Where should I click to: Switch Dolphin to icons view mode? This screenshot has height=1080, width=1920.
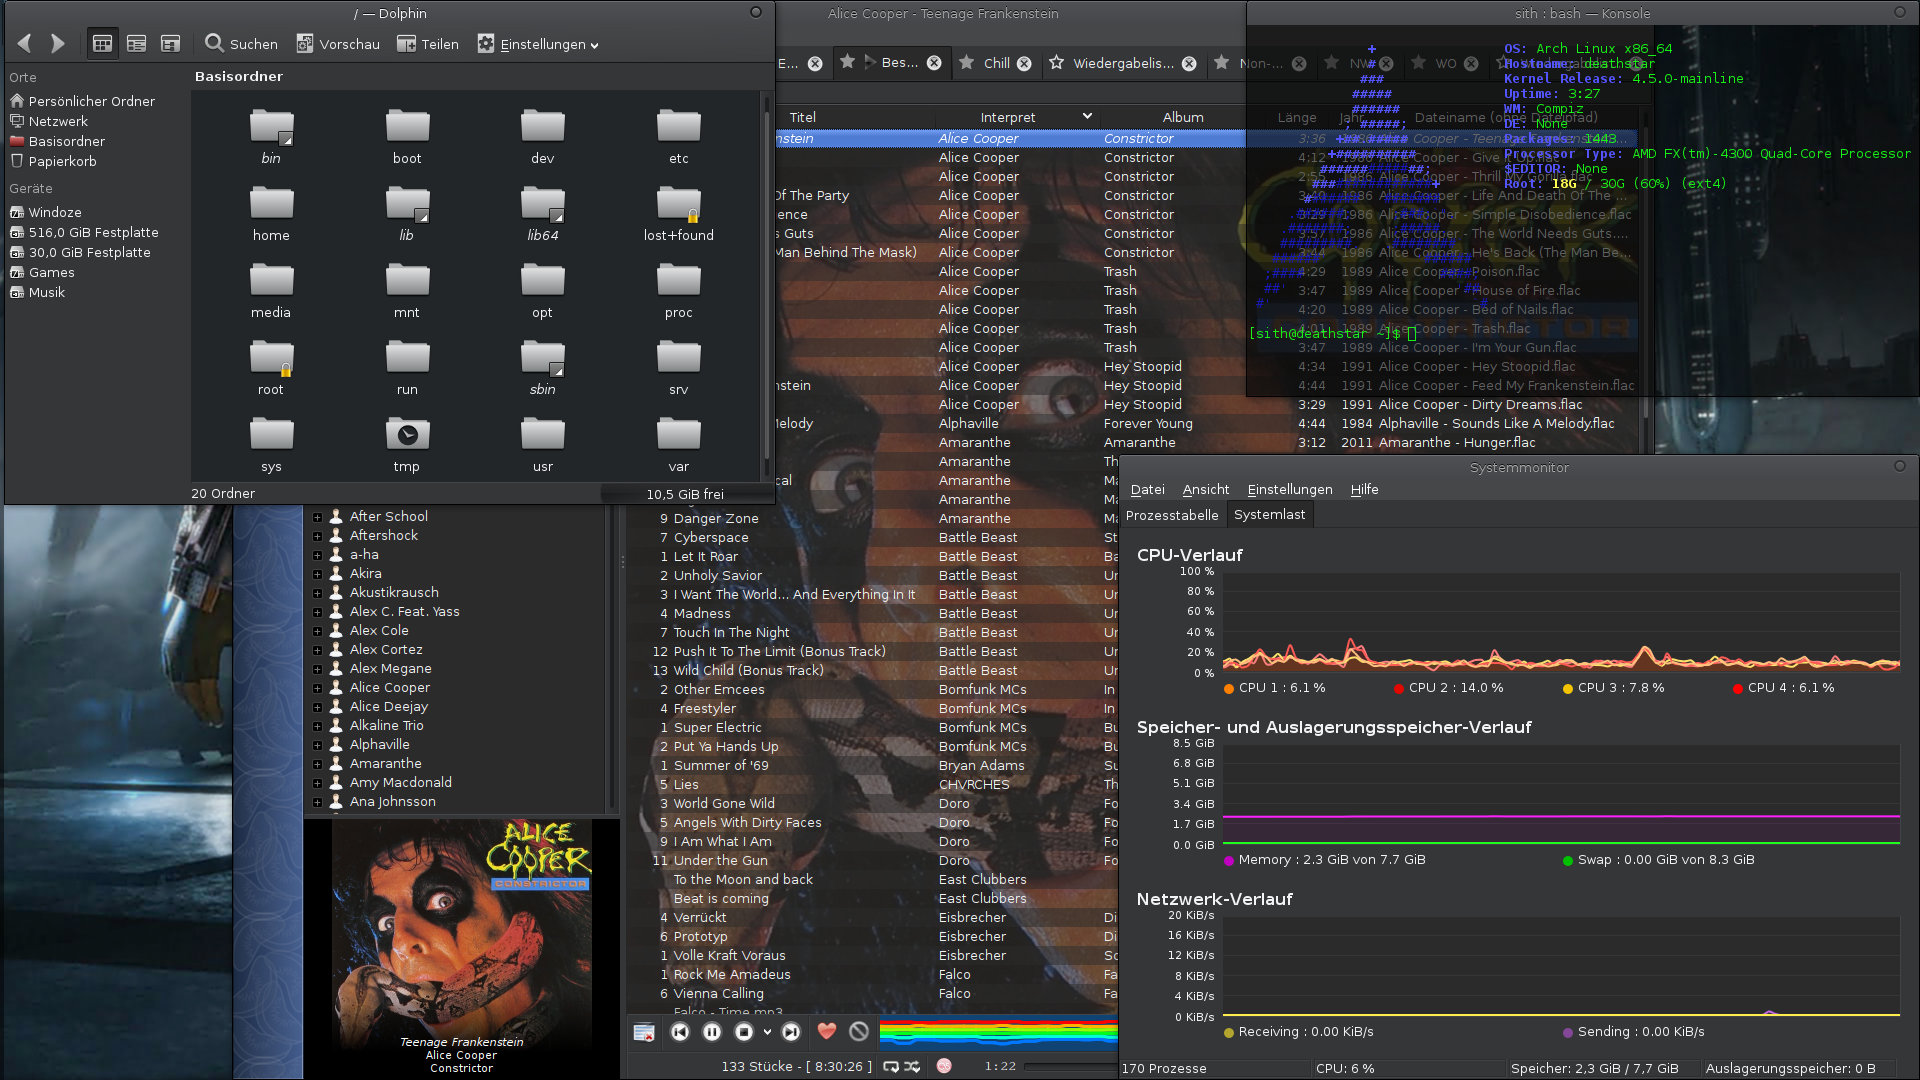pyautogui.click(x=102, y=44)
